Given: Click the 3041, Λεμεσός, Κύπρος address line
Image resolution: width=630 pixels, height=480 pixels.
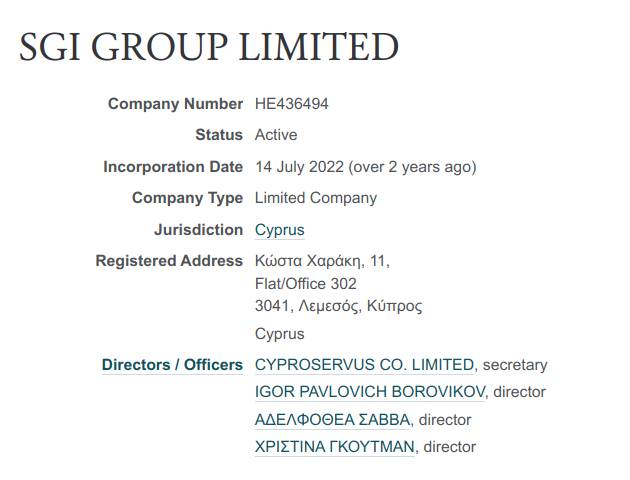Looking at the screenshot, I should tap(338, 306).
